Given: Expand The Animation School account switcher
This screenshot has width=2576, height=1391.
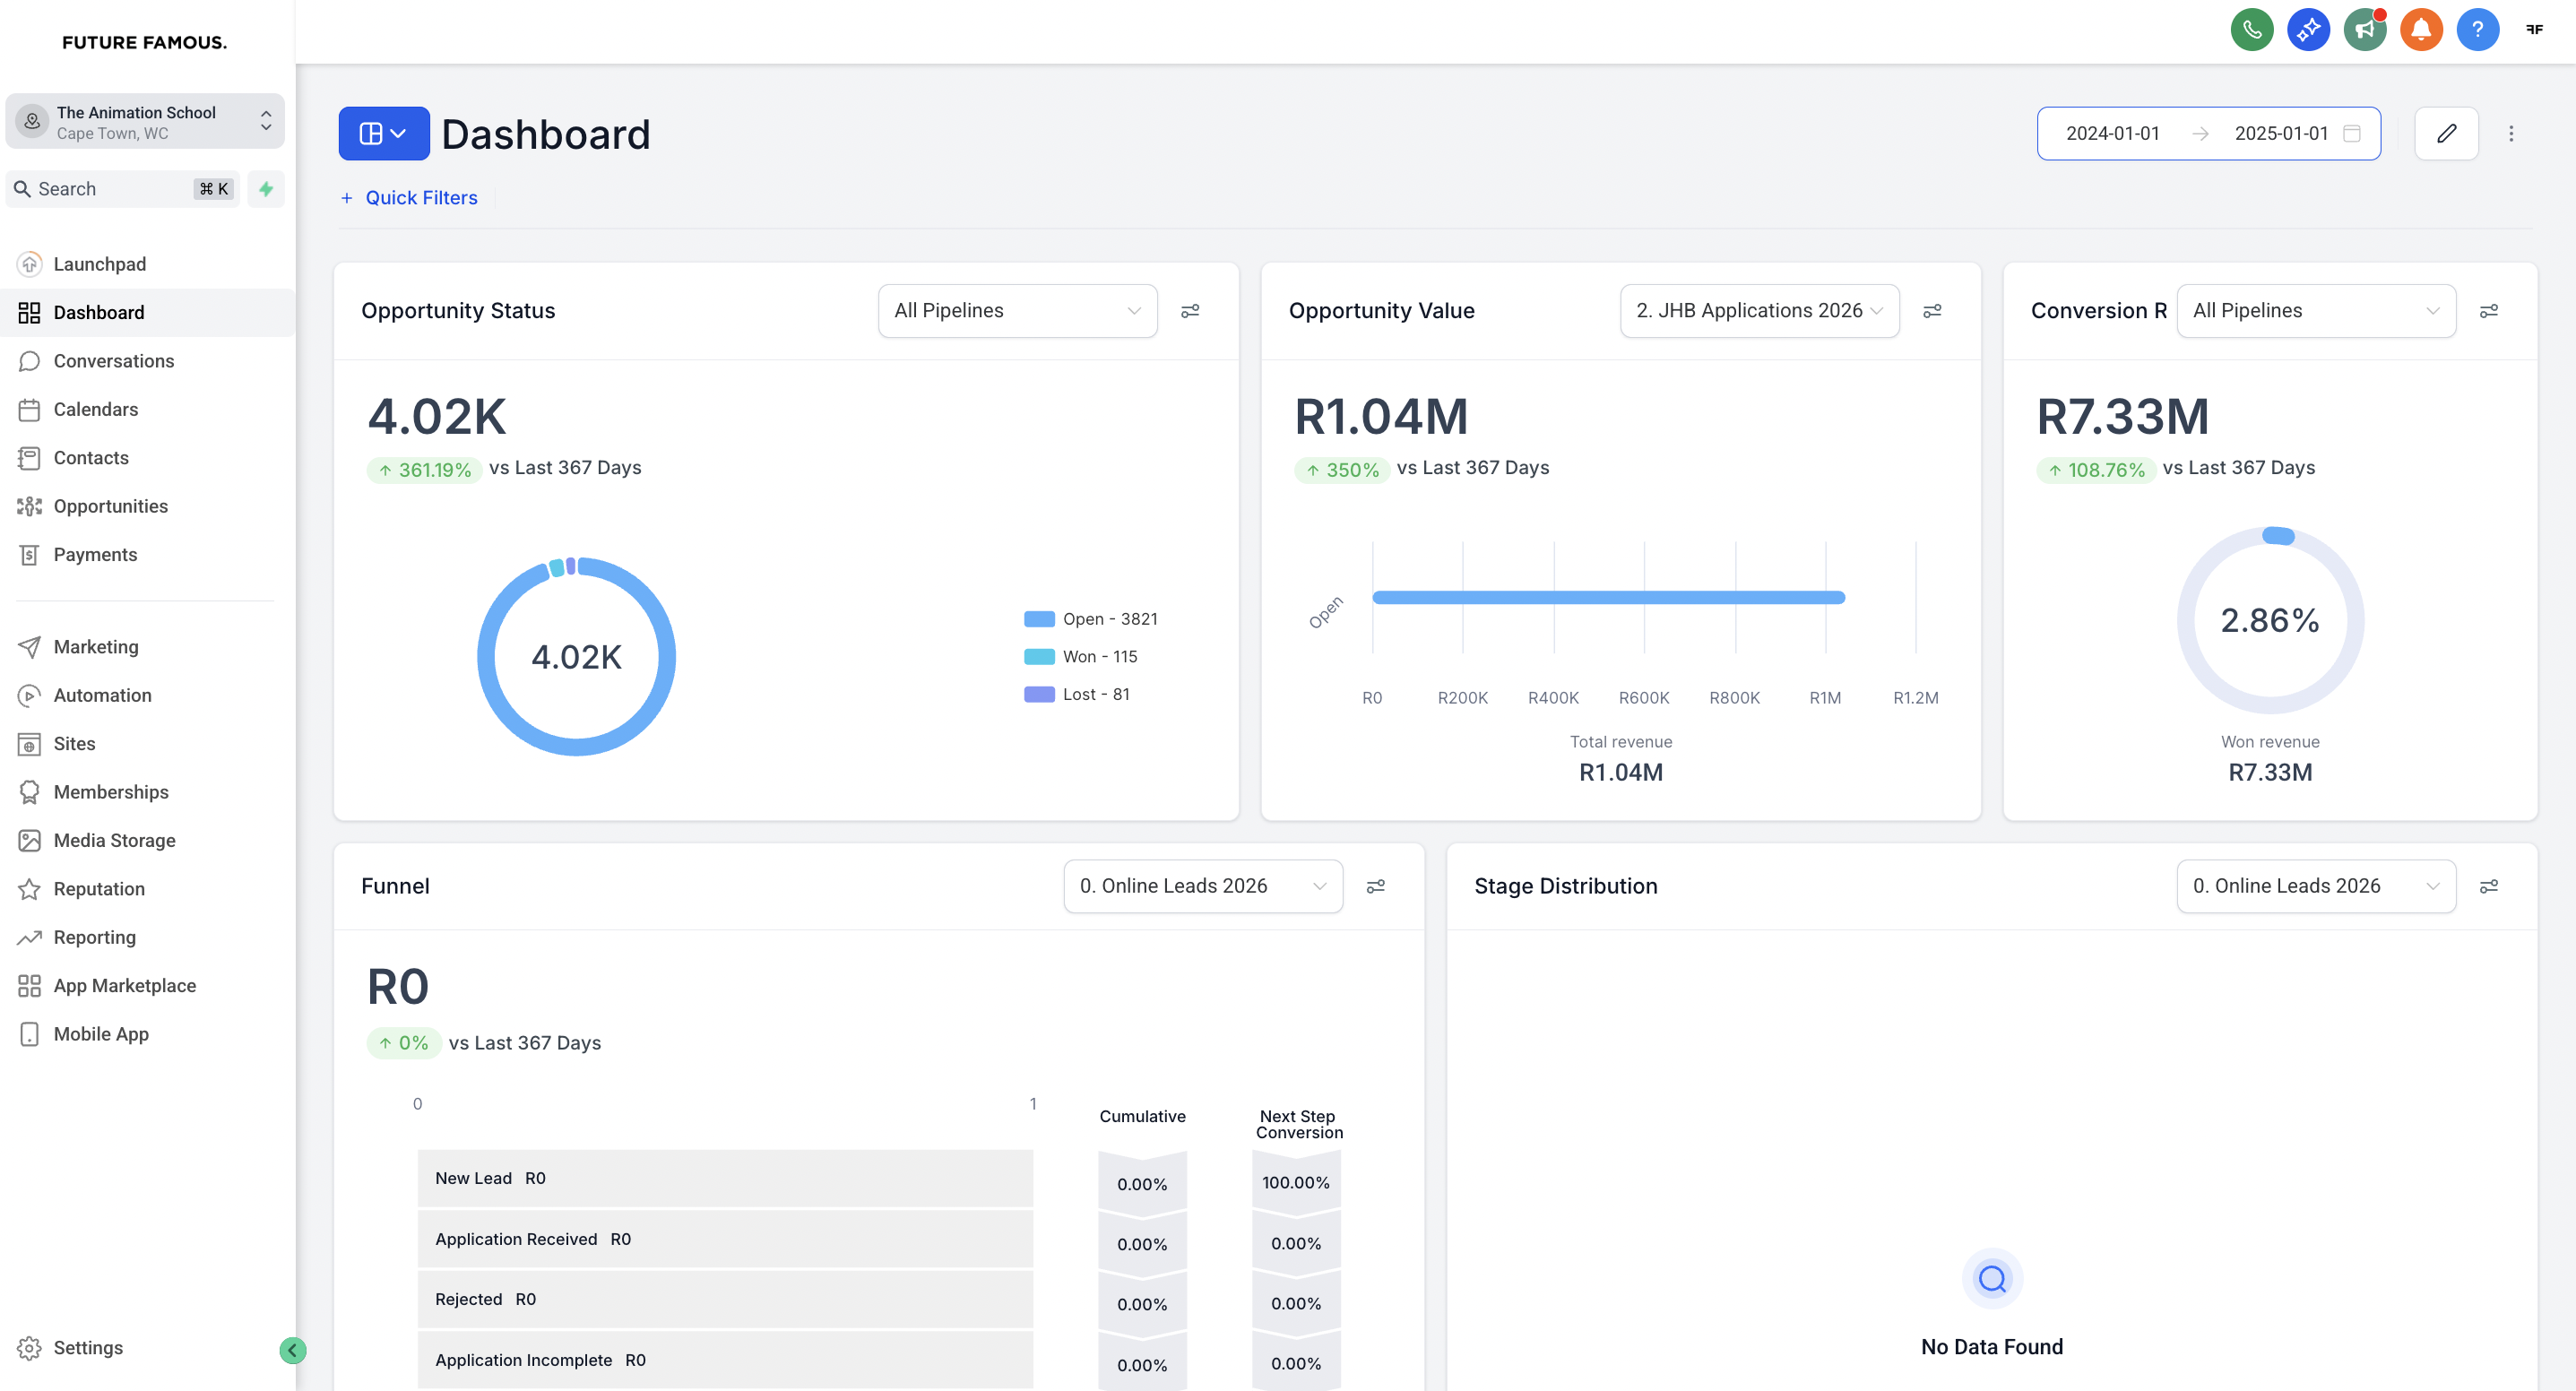Looking at the screenshot, I should [145, 122].
